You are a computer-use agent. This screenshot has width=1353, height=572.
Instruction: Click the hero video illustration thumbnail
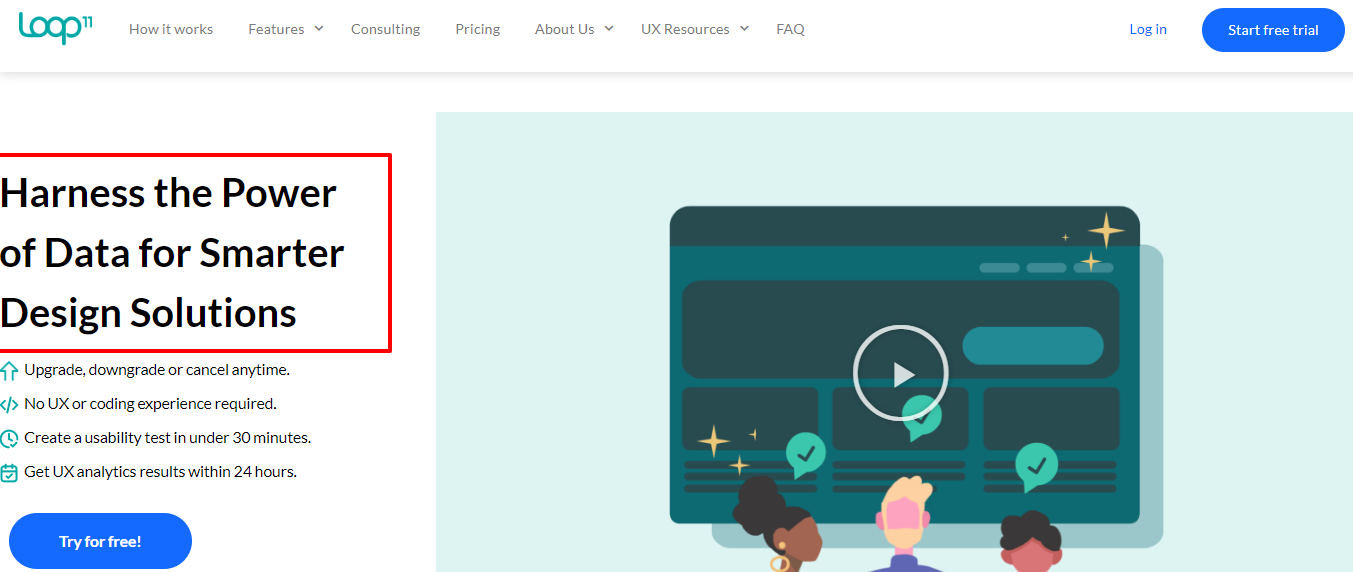click(x=894, y=342)
